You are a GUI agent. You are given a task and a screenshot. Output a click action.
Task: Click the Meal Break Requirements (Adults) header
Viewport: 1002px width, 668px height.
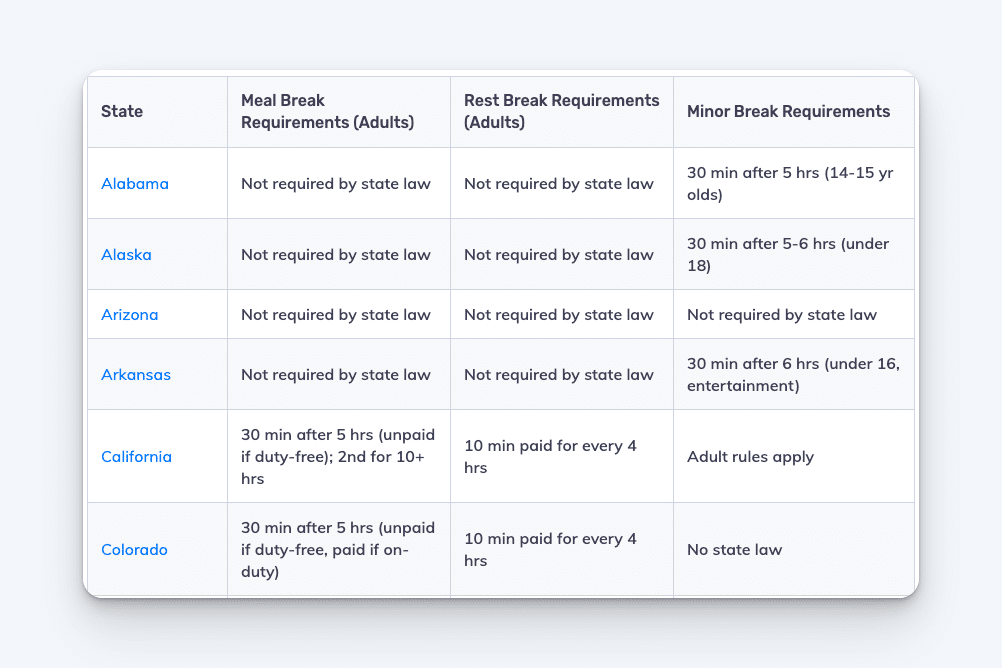327,111
